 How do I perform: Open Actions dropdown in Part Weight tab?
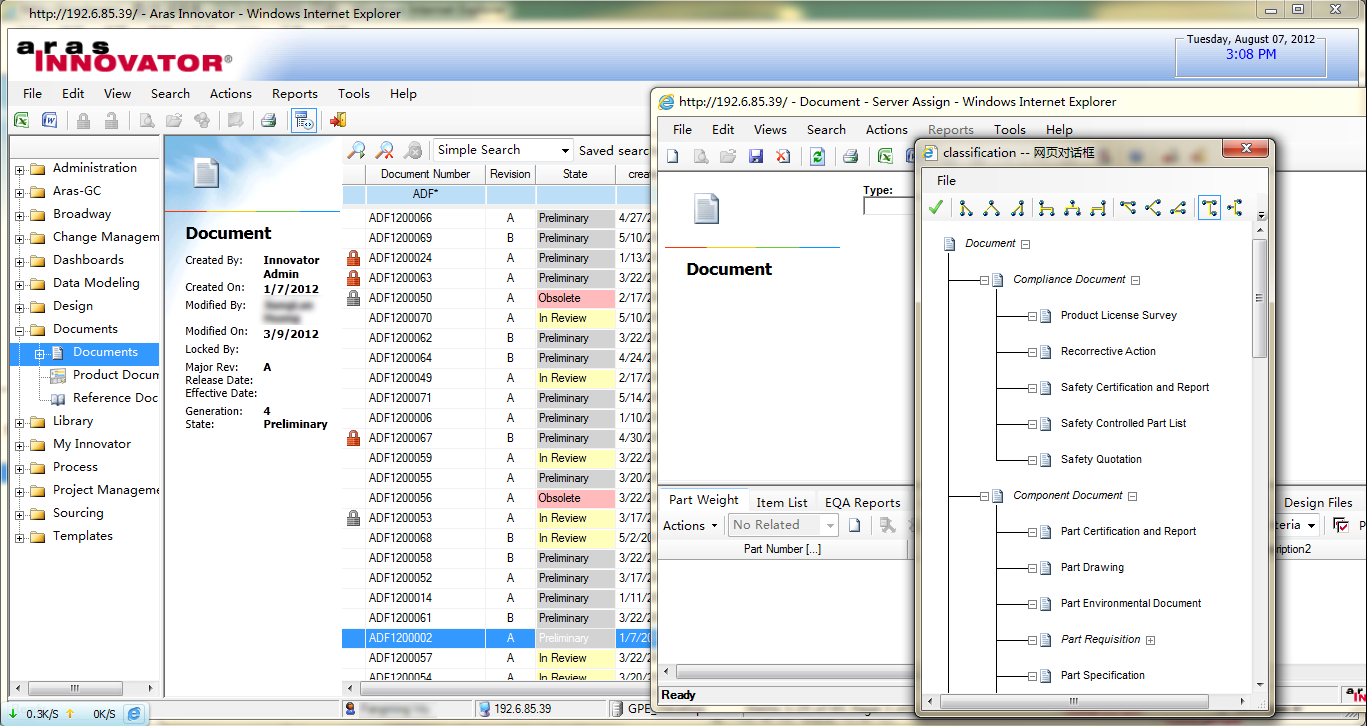[x=691, y=525]
